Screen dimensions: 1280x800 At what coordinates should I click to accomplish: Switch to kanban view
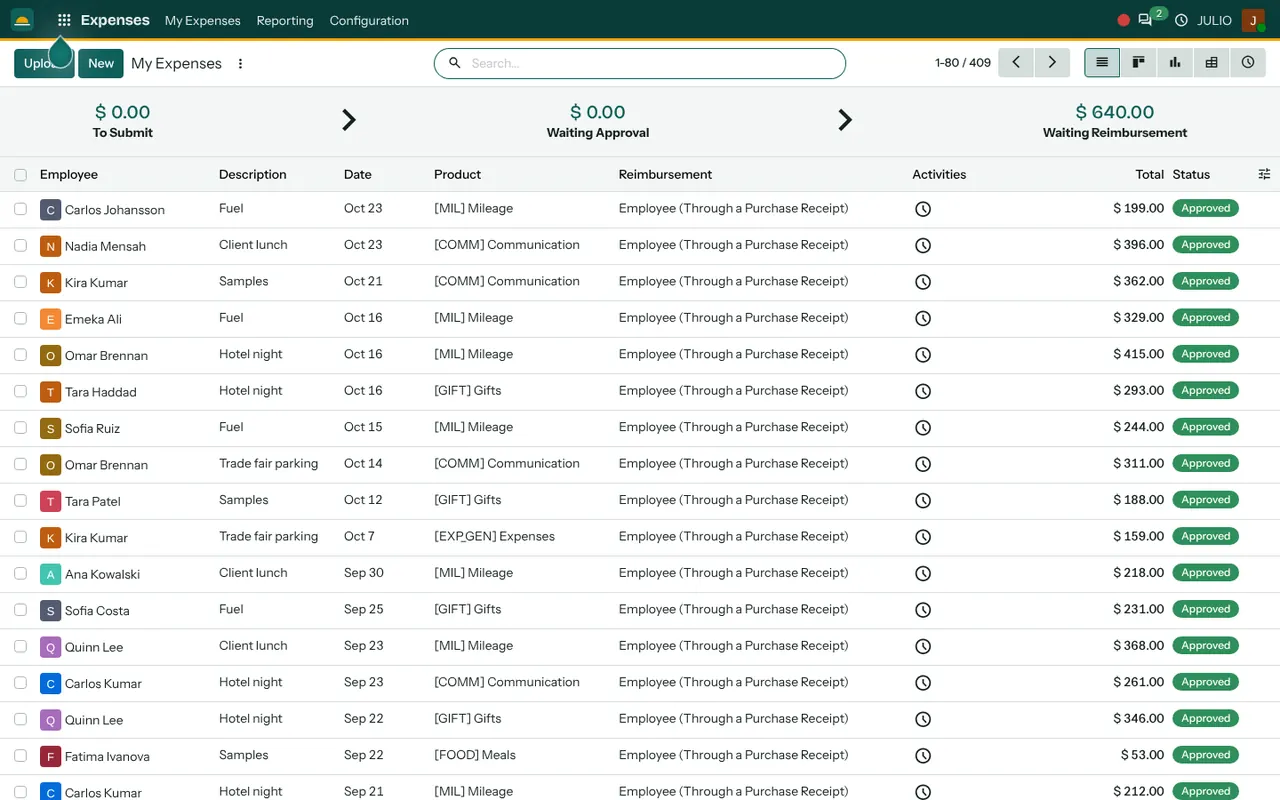[x=1138, y=62]
